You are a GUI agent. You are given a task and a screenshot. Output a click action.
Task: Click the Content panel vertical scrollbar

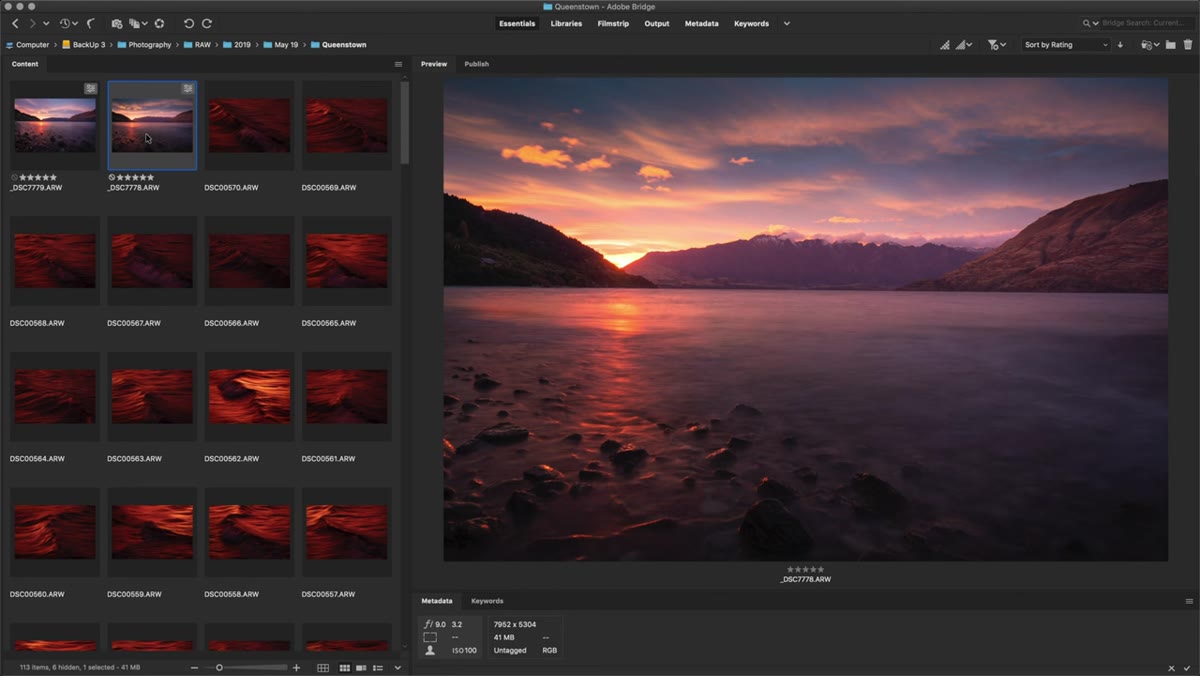point(405,122)
